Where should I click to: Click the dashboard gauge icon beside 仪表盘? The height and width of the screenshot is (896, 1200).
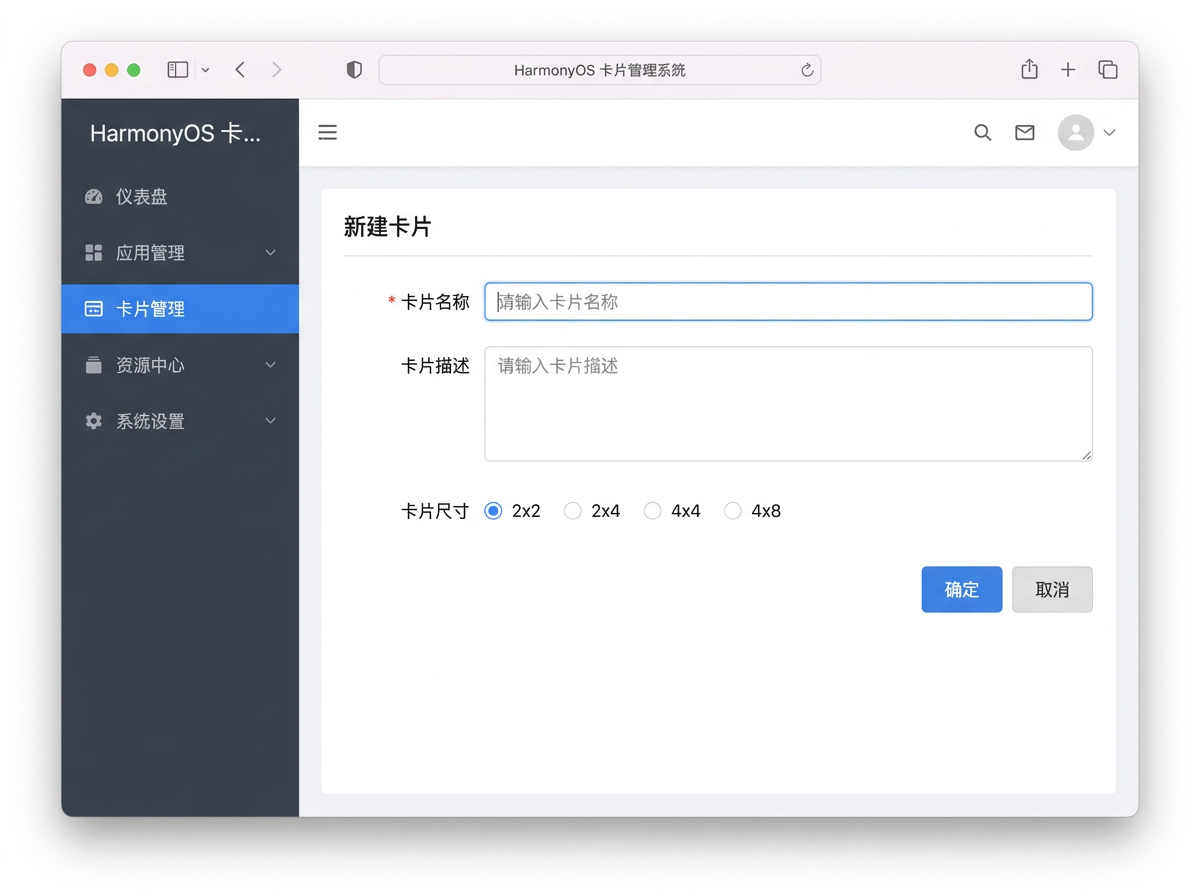pyautogui.click(x=94, y=197)
